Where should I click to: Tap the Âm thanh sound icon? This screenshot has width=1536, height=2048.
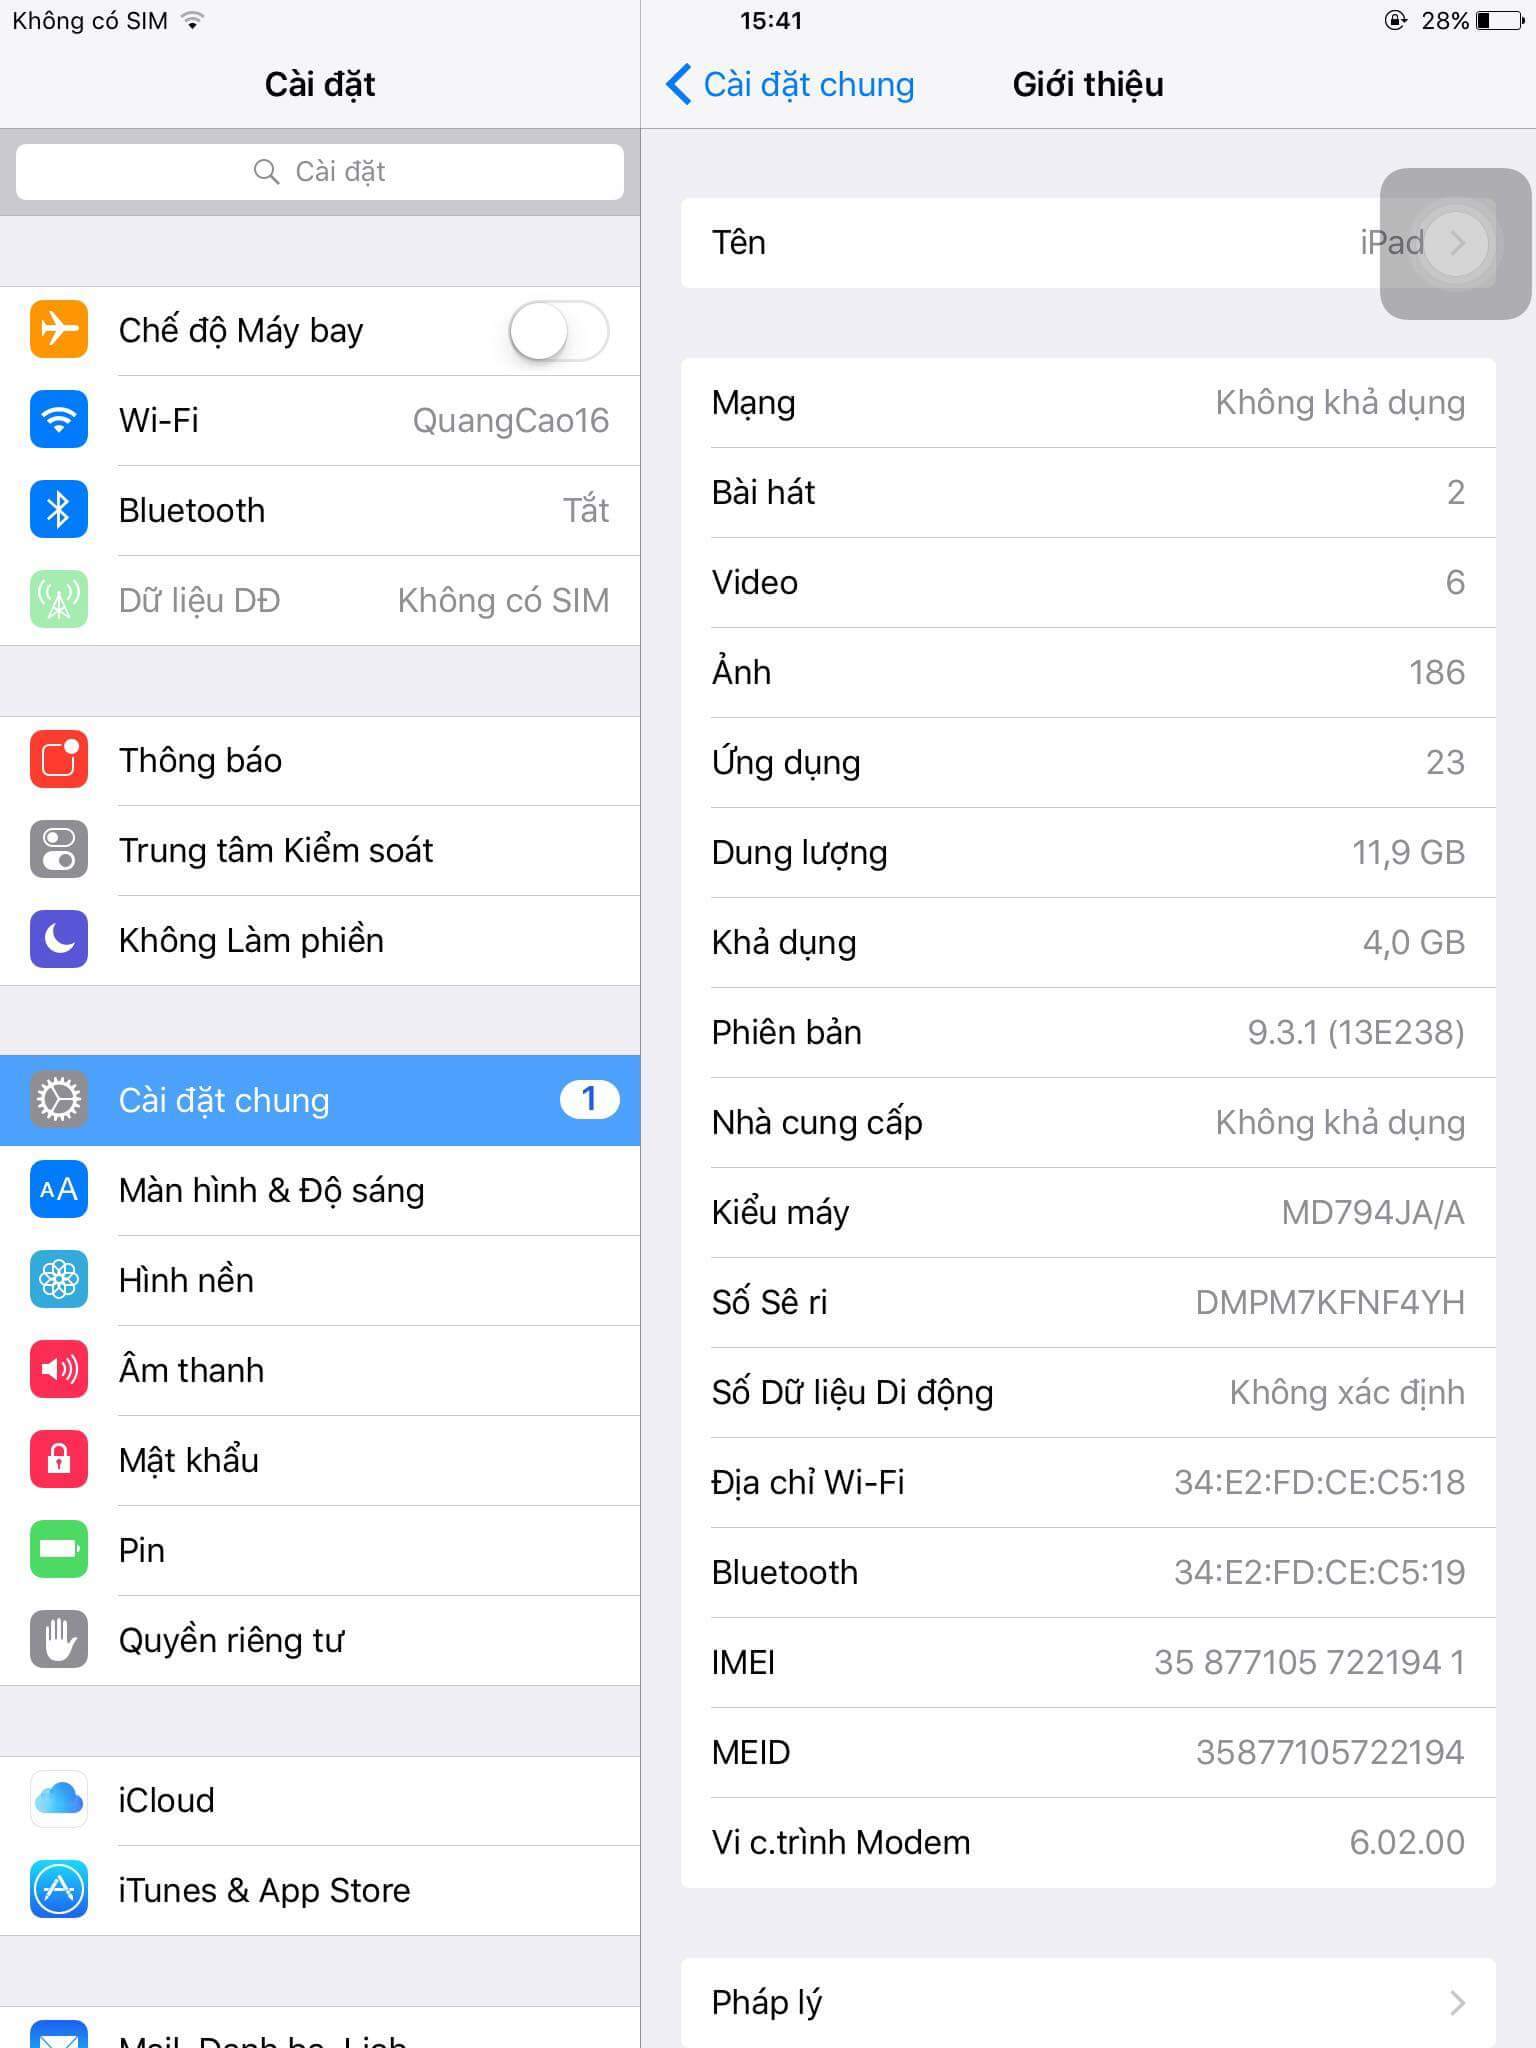[59, 1370]
